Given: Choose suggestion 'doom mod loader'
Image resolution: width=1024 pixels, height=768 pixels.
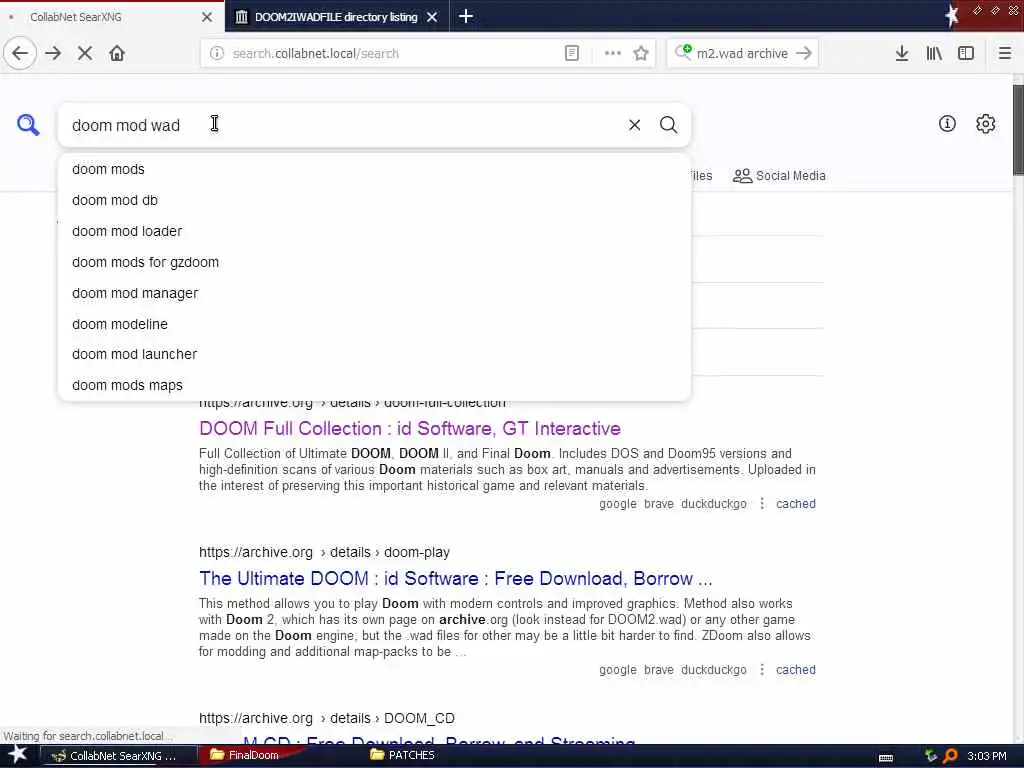Looking at the screenshot, I should tap(374, 231).
